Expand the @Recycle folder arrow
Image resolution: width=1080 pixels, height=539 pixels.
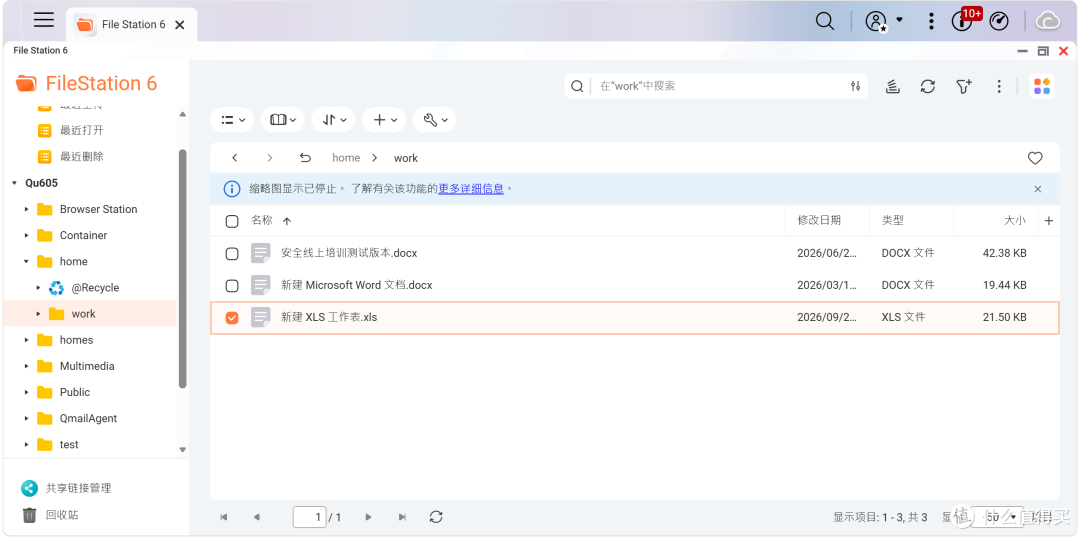(x=39, y=288)
